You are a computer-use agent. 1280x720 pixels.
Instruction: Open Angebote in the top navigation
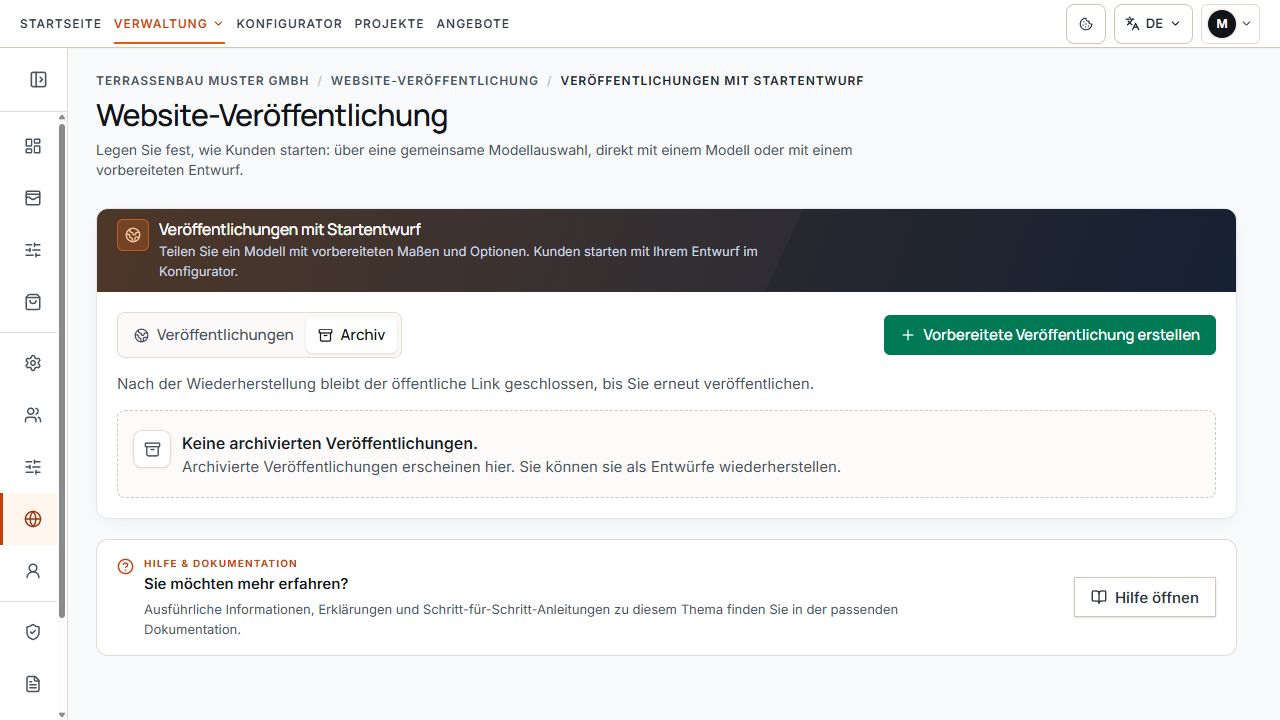point(473,24)
